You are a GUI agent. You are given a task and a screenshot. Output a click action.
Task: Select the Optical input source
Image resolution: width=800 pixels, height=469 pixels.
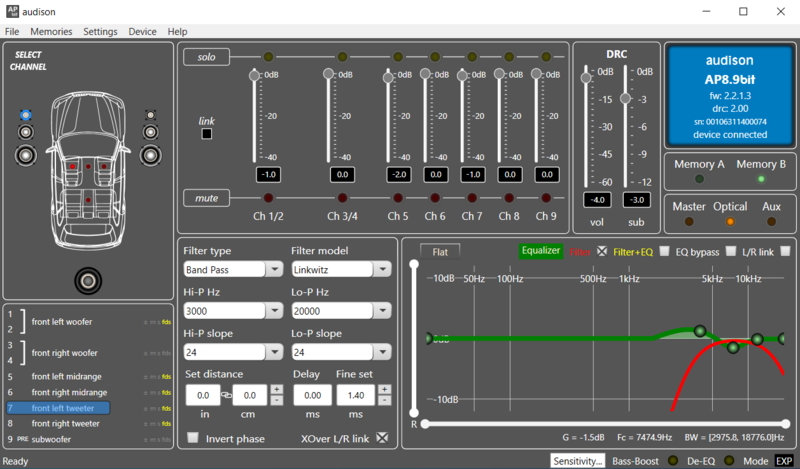[x=730, y=221]
